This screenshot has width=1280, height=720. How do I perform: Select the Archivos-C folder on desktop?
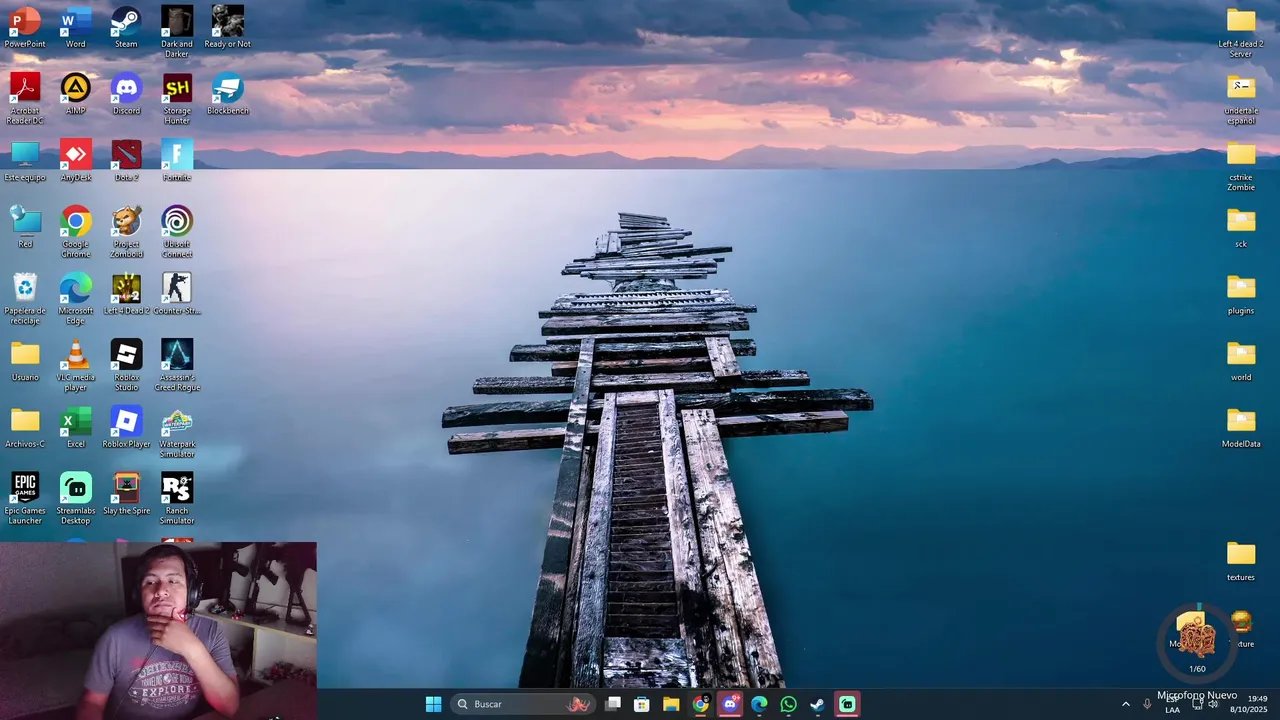tap(25, 428)
